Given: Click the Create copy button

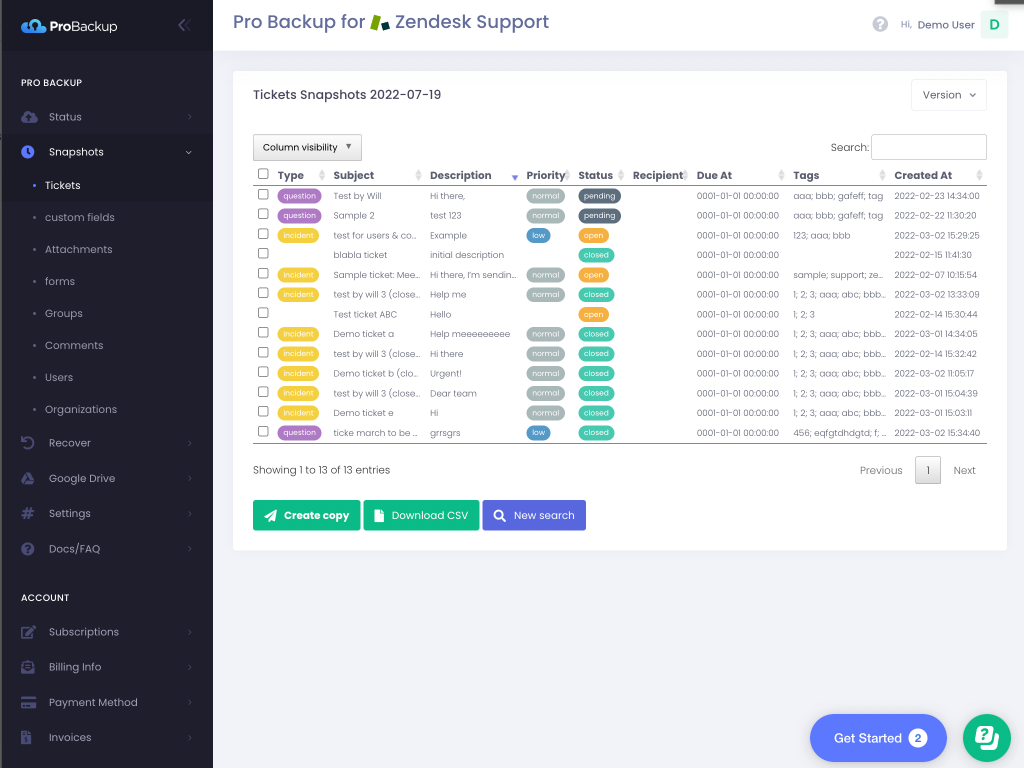Looking at the screenshot, I should [x=306, y=515].
